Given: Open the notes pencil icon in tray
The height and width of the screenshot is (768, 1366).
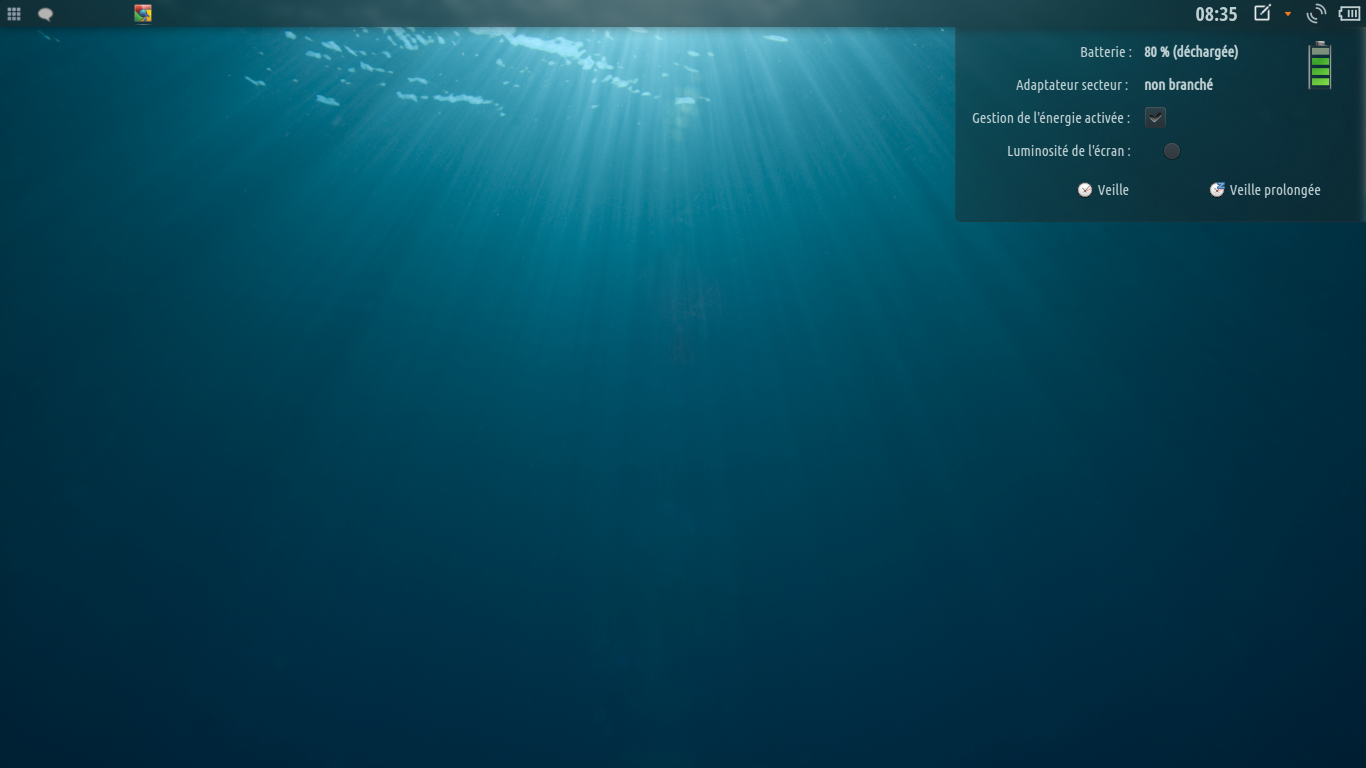Looking at the screenshot, I should 1263,13.
